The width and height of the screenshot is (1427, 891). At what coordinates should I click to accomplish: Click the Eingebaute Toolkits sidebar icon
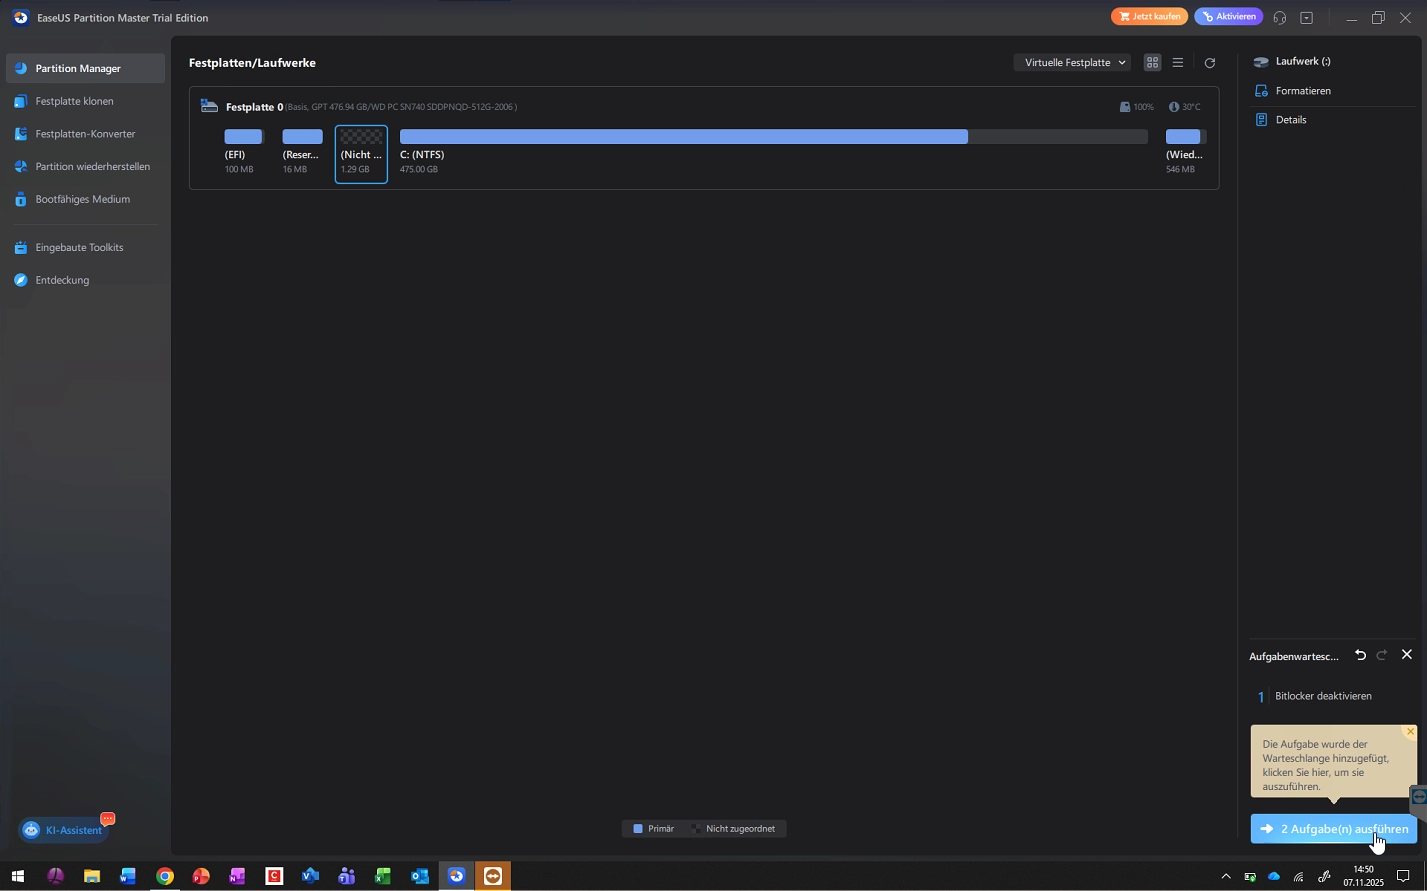20,247
